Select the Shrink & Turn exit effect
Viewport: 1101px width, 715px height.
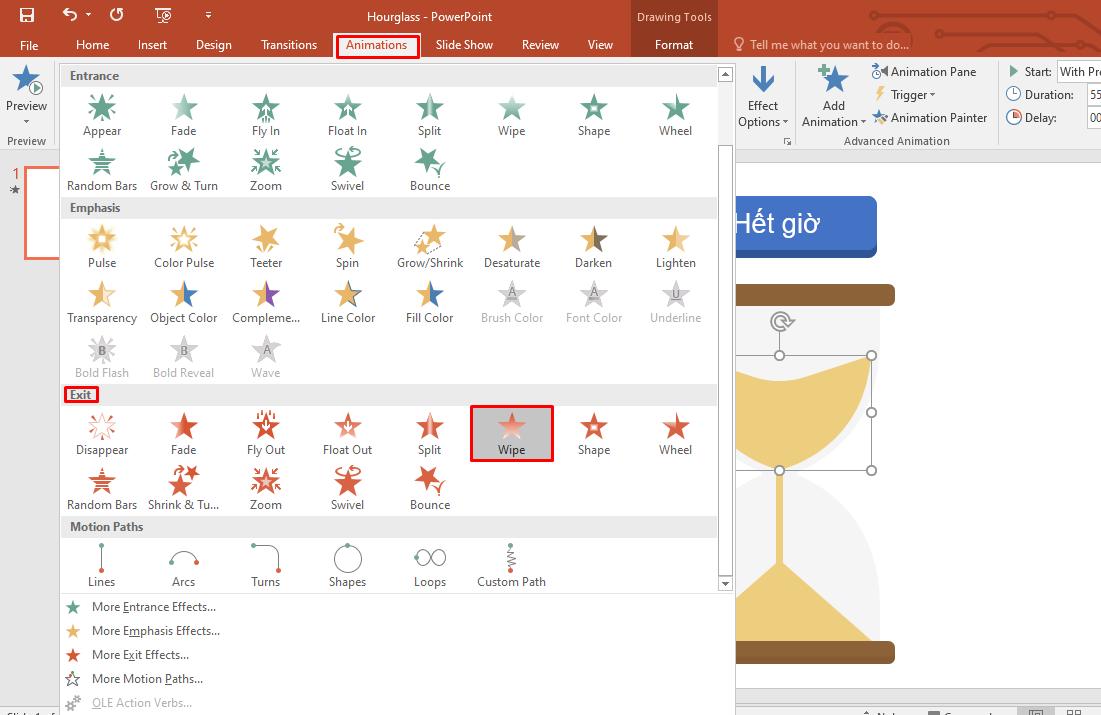coord(184,489)
